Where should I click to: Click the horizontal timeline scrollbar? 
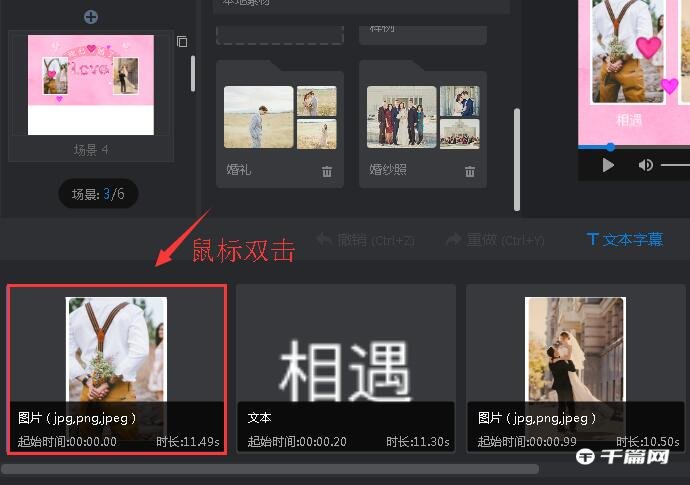[270, 469]
